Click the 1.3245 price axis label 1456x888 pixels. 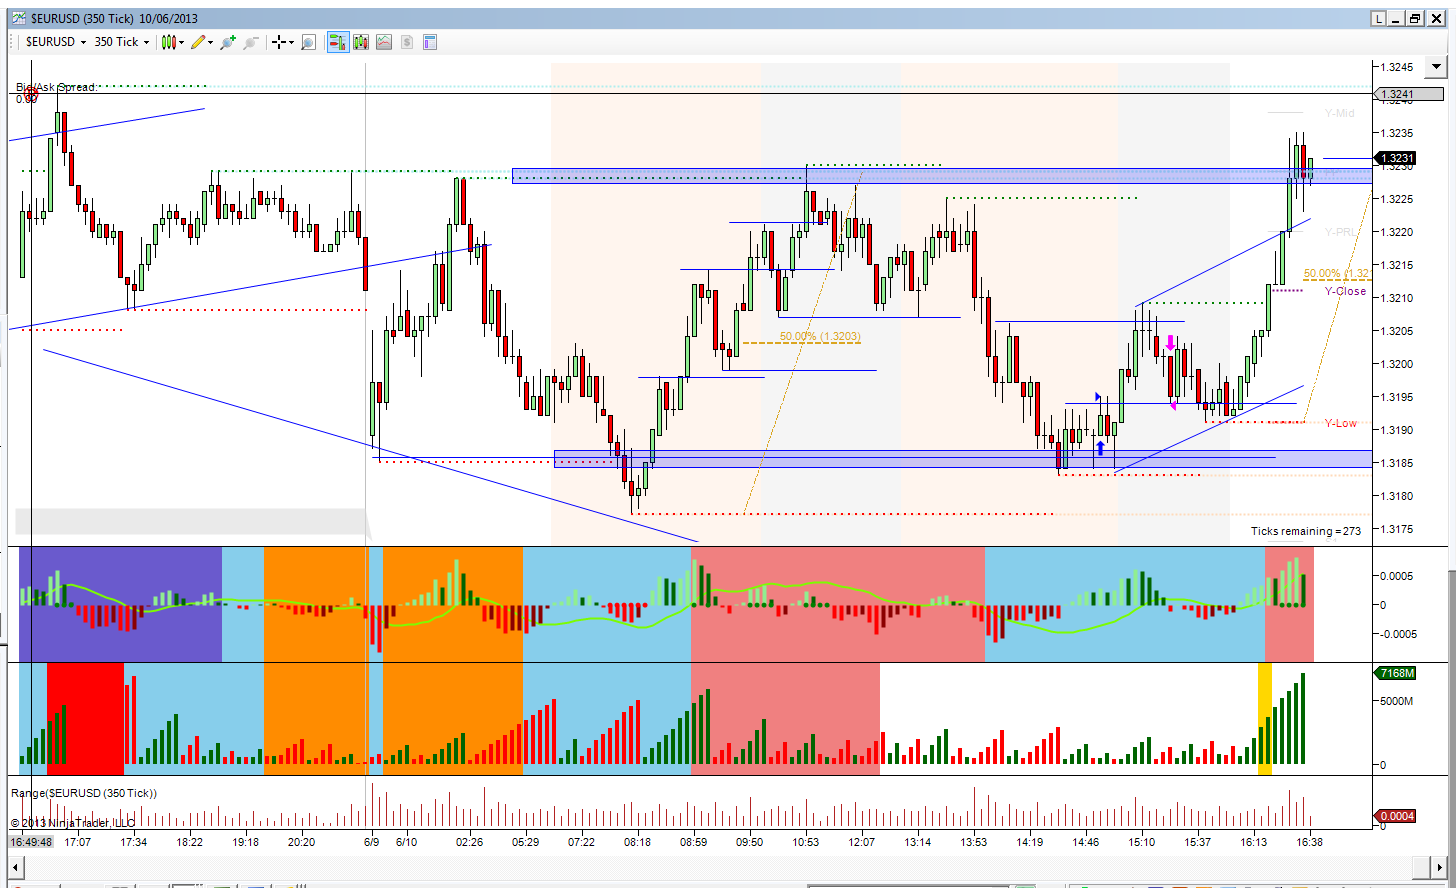point(1396,67)
